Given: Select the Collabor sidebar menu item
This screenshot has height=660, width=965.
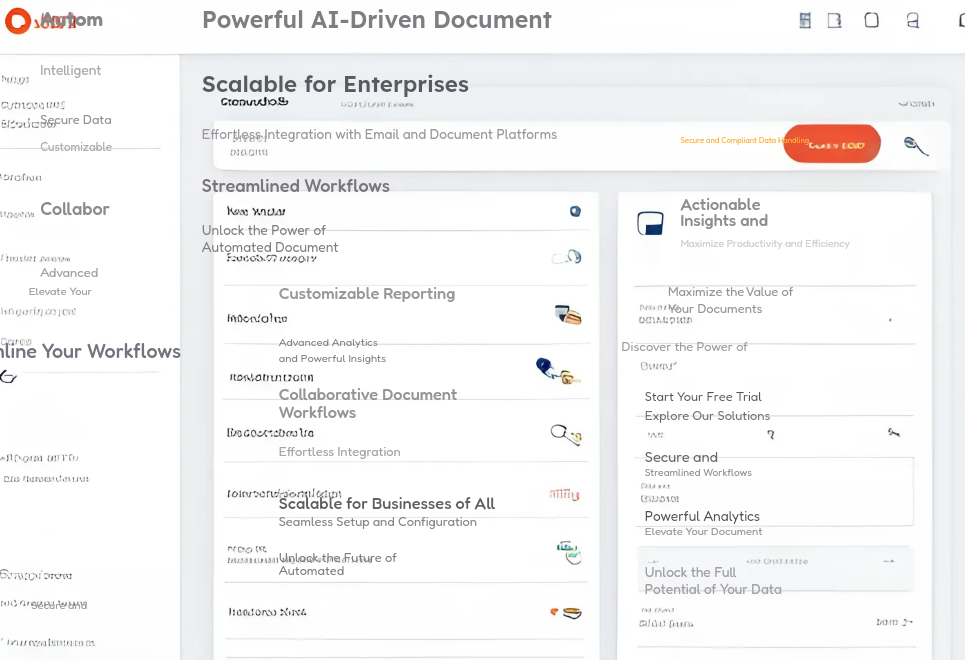Looking at the screenshot, I should [74, 209].
